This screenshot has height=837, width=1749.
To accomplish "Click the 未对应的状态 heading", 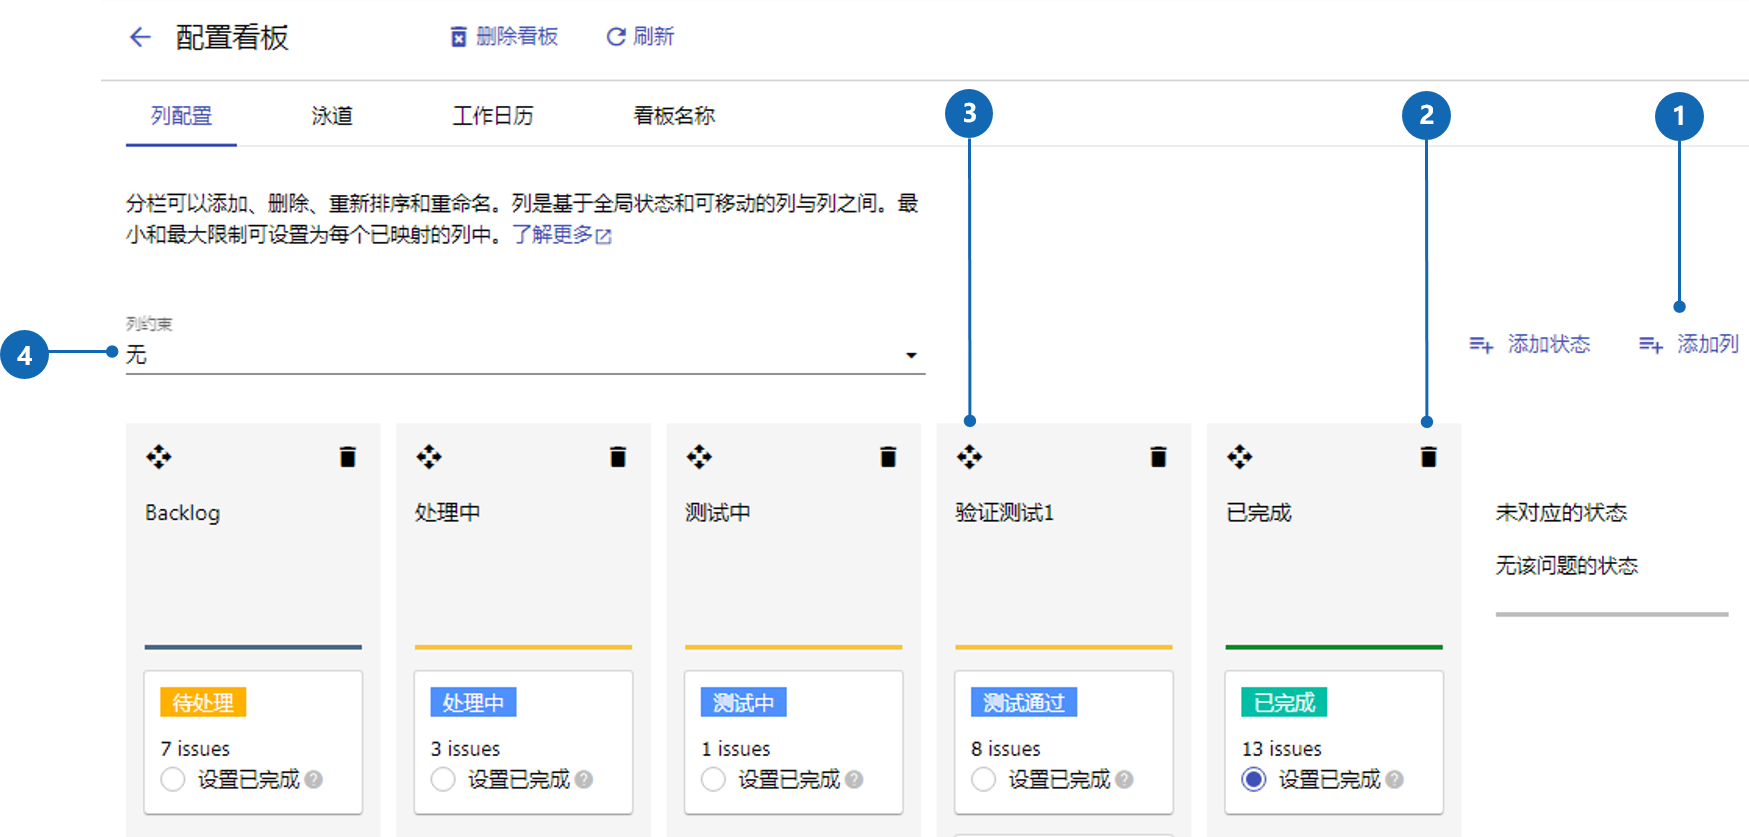I will 1561,513.
